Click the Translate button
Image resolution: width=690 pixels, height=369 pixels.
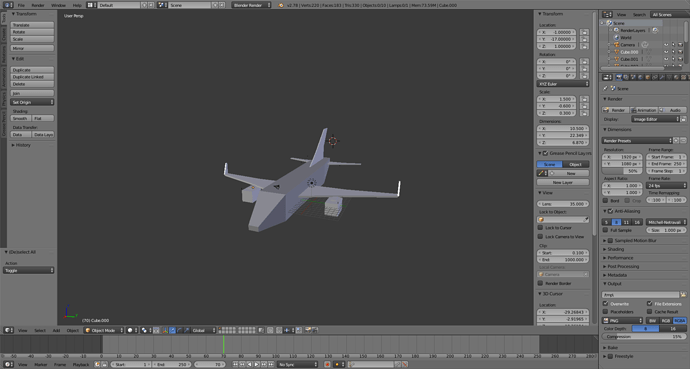click(x=32, y=25)
